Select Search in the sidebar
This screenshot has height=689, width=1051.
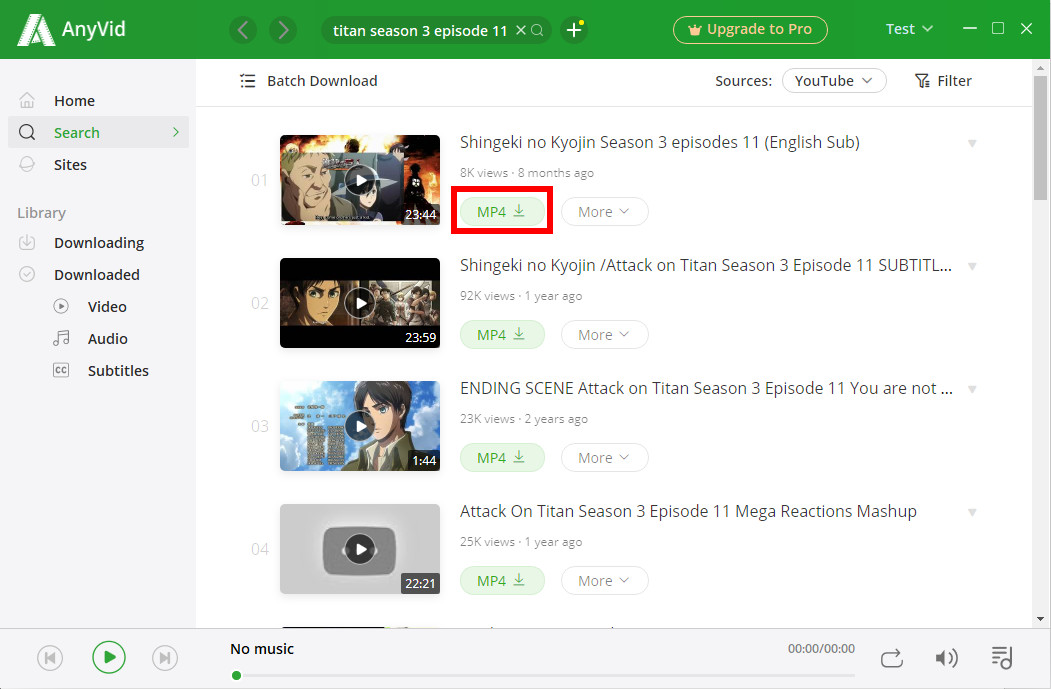click(99, 133)
